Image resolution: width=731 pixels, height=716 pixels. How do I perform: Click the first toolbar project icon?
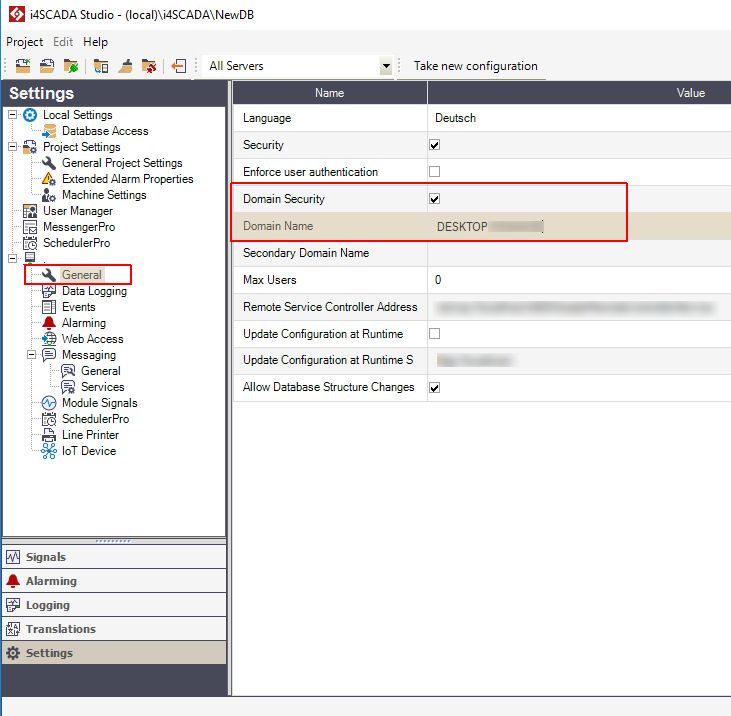pos(22,66)
